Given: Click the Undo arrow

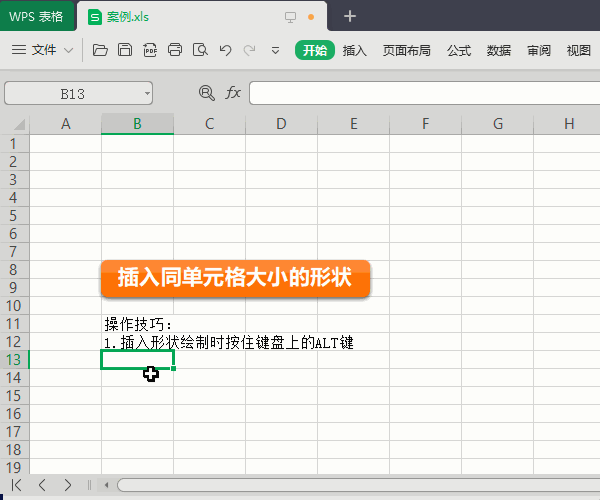Looking at the screenshot, I should coord(225,50).
